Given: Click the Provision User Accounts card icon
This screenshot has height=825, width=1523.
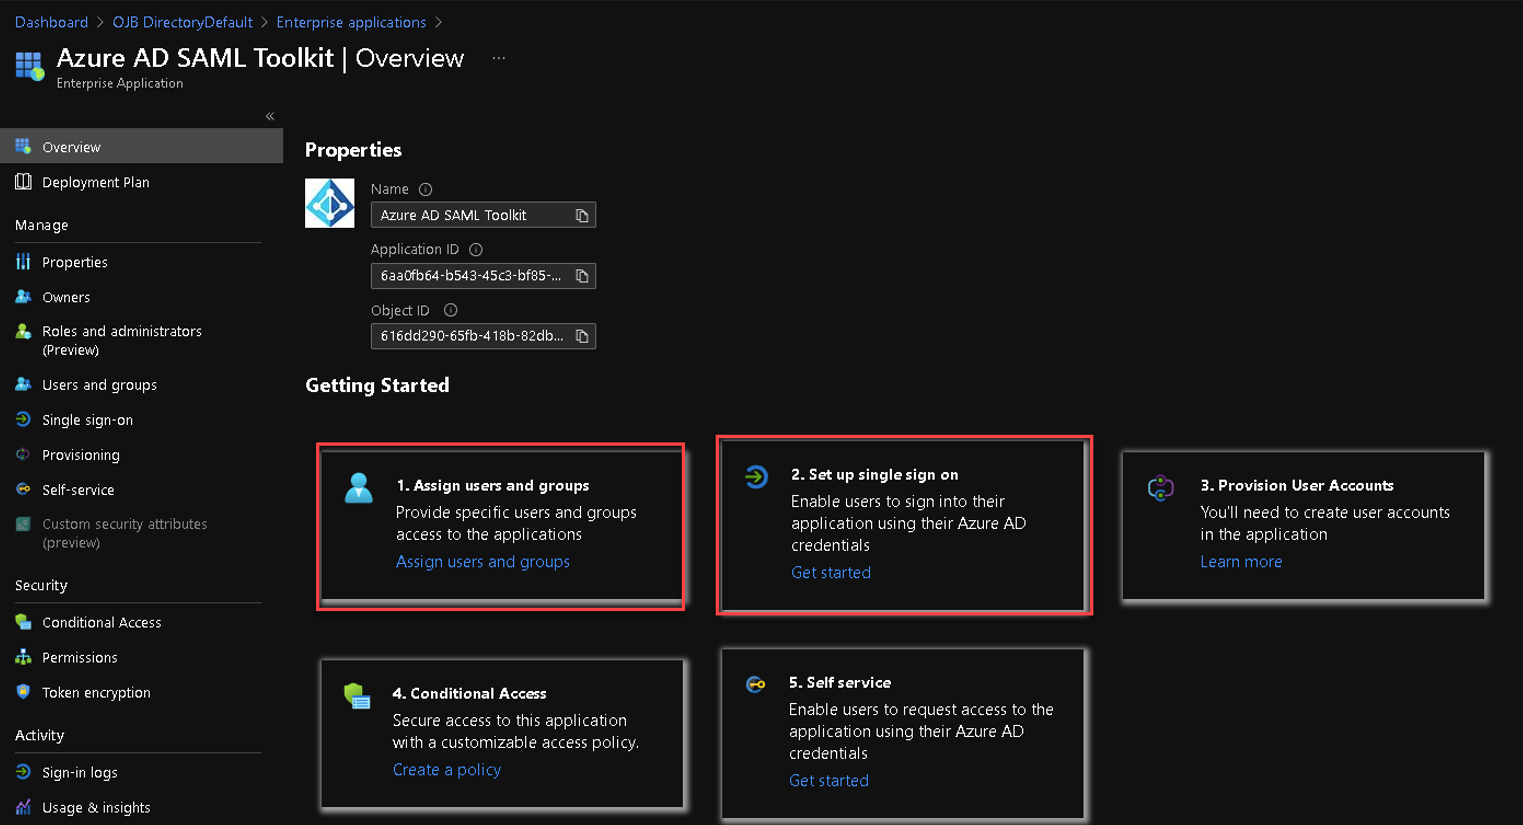Looking at the screenshot, I should 1160,488.
